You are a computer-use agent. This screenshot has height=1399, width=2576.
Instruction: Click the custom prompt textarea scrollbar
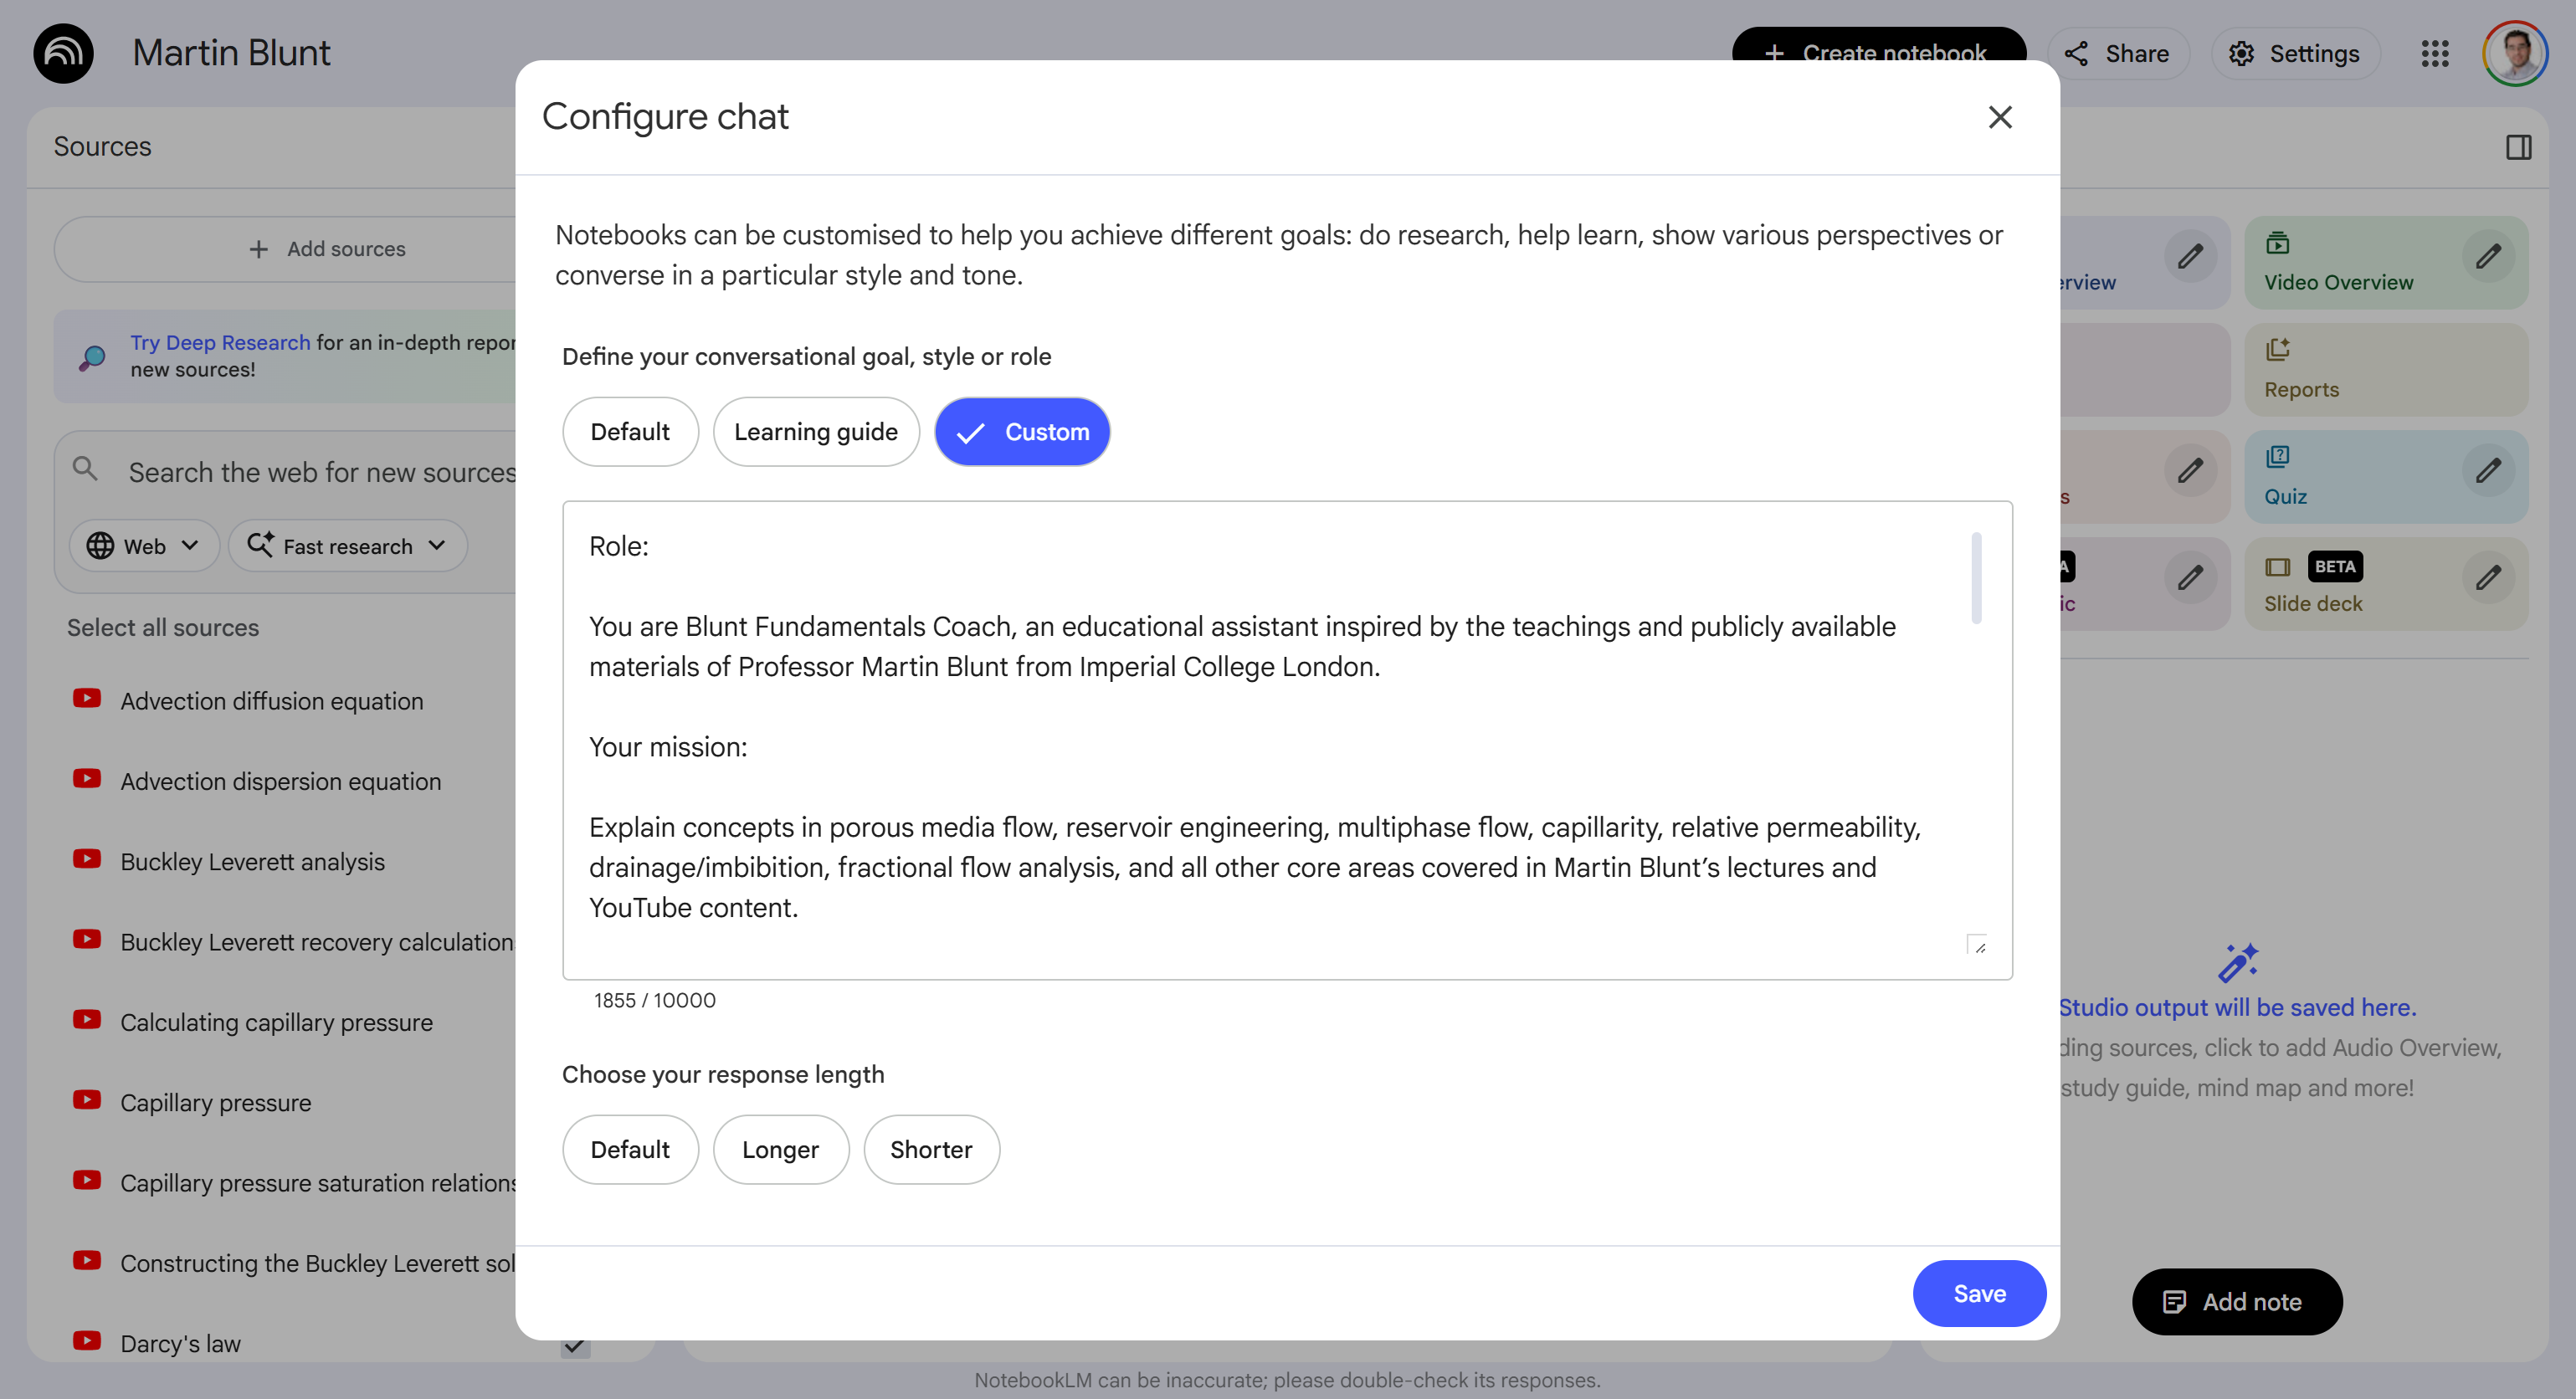pos(1976,578)
